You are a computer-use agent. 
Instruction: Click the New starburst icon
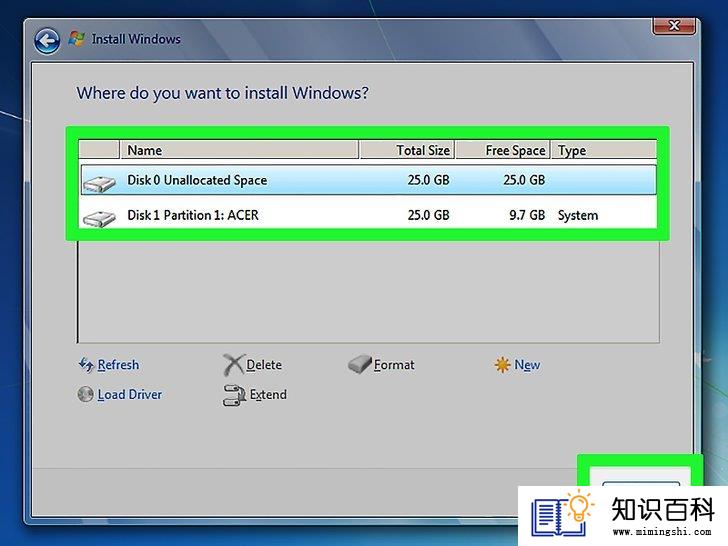tap(502, 365)
